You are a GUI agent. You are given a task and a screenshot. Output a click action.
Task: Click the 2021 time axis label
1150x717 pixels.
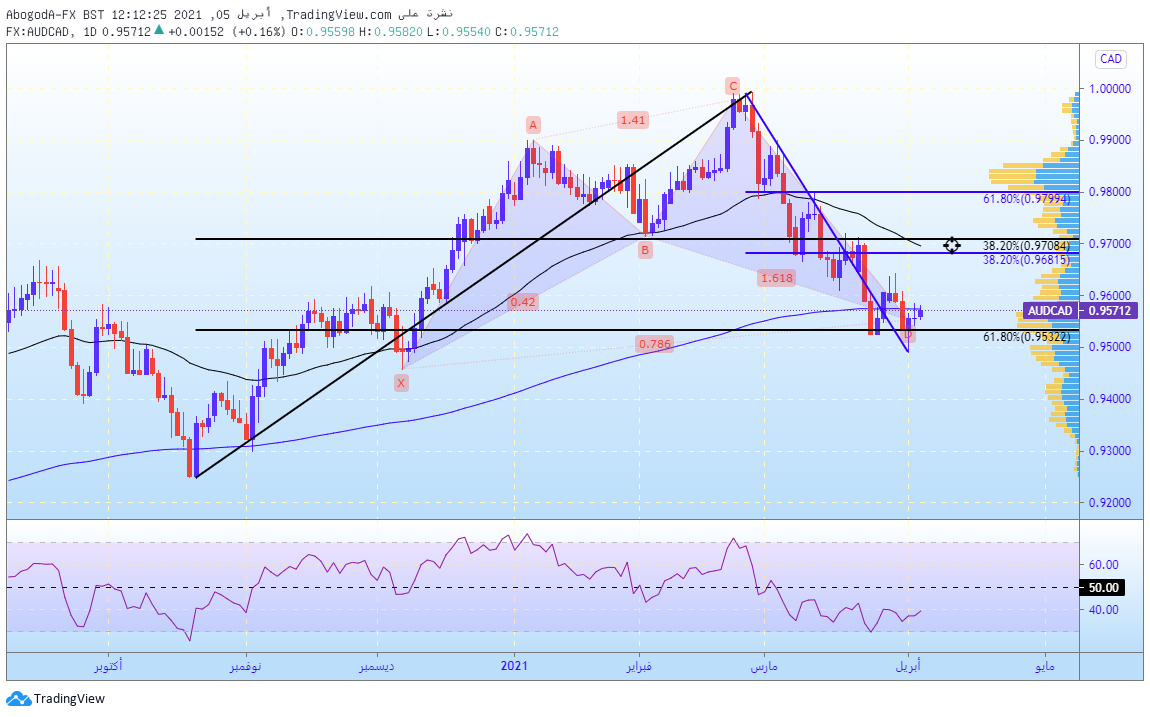(514, 666)
